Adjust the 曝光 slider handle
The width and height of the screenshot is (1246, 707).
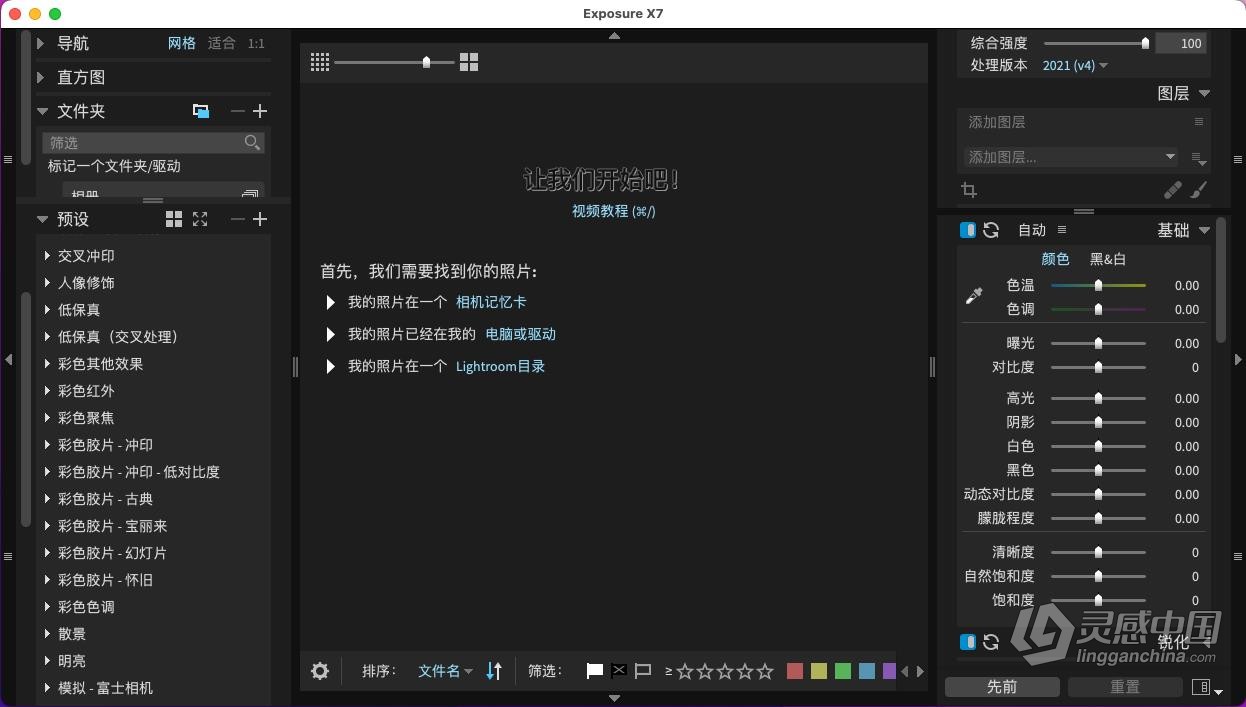tap(1098, 343)
